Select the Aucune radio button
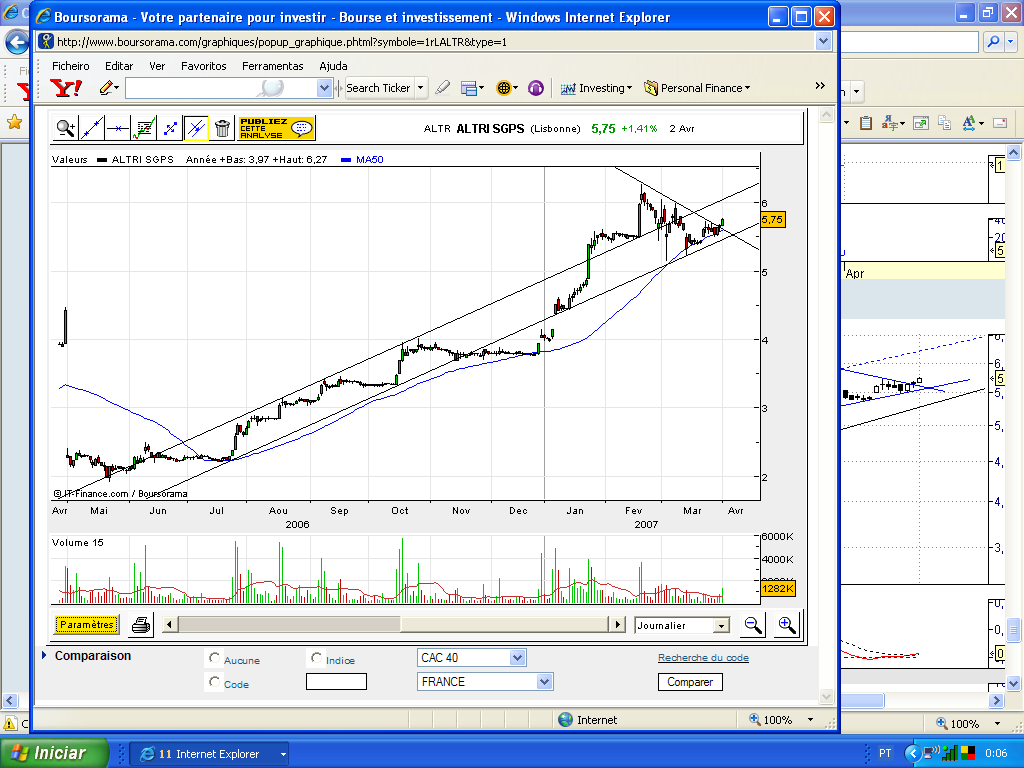Screen dimensions: 1024x768 [x=214, y=658]
